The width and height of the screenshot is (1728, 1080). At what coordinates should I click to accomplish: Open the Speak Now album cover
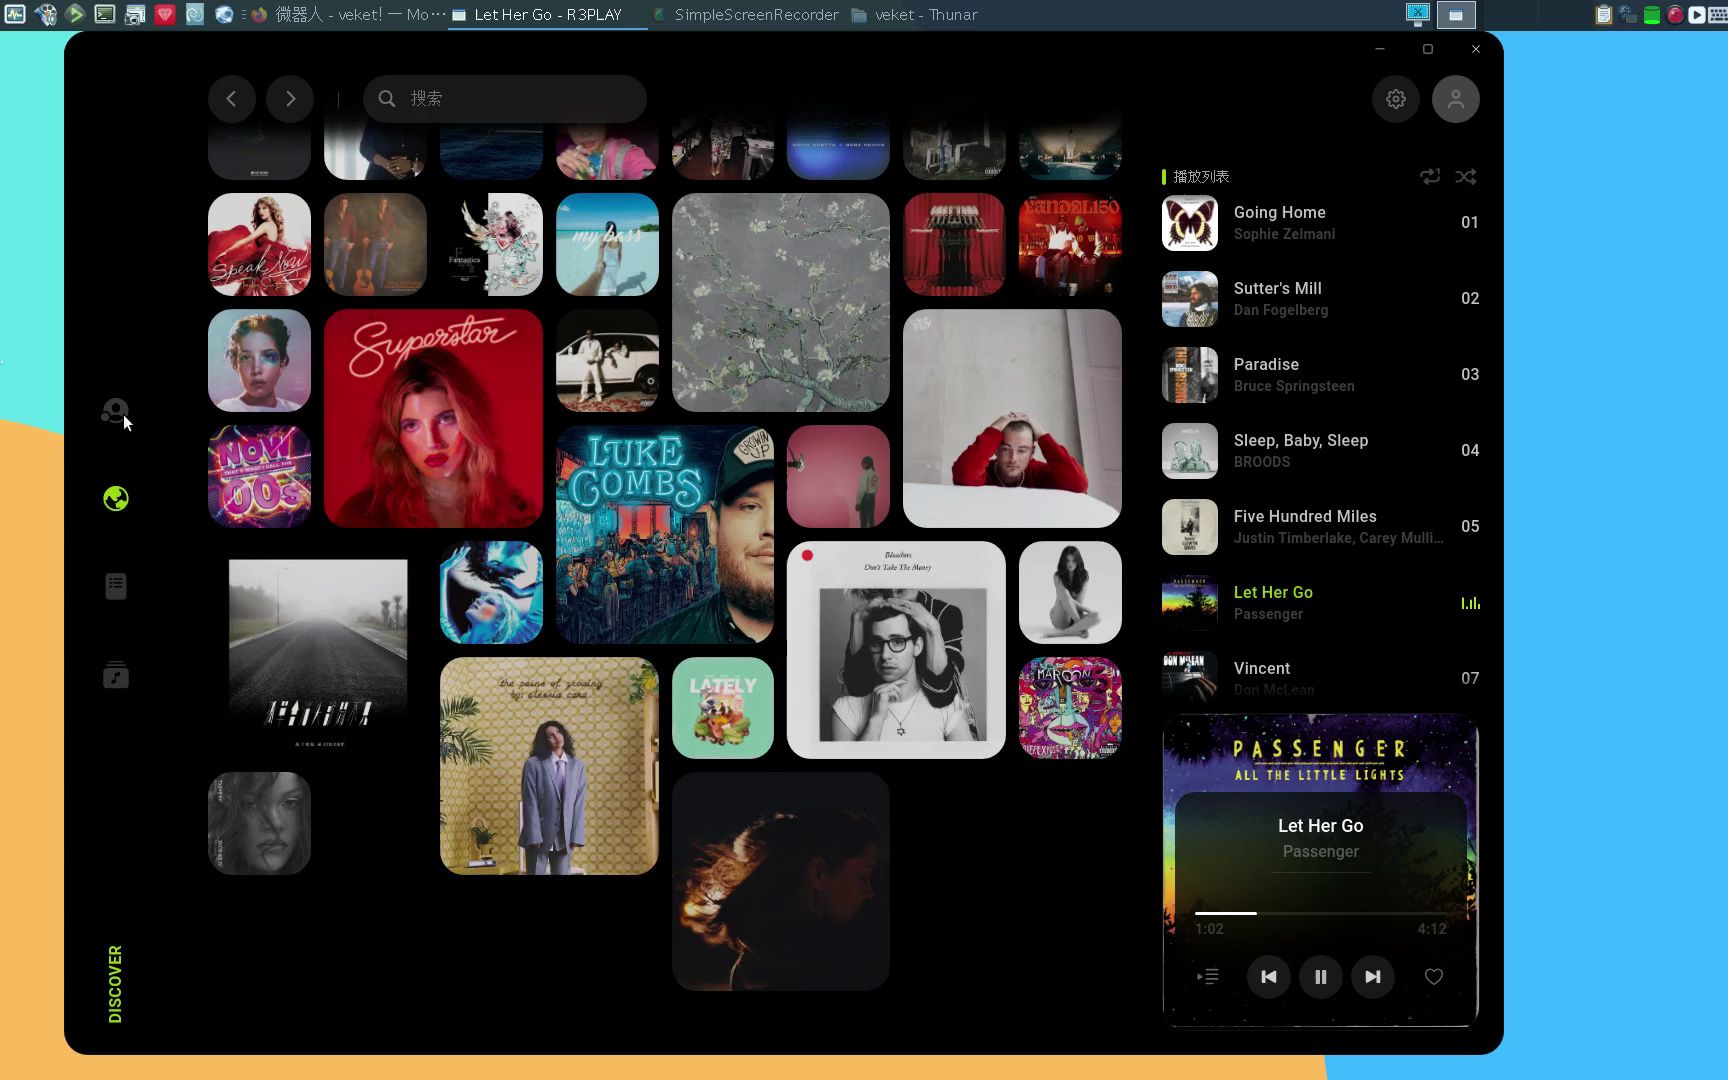[259, 245]
